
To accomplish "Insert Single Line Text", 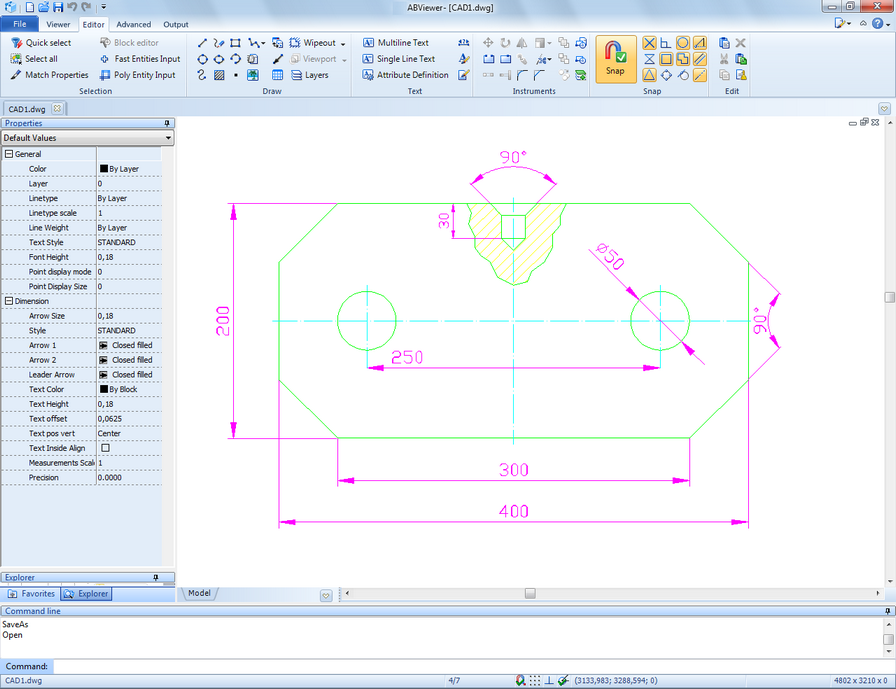I will click(398, 59).
